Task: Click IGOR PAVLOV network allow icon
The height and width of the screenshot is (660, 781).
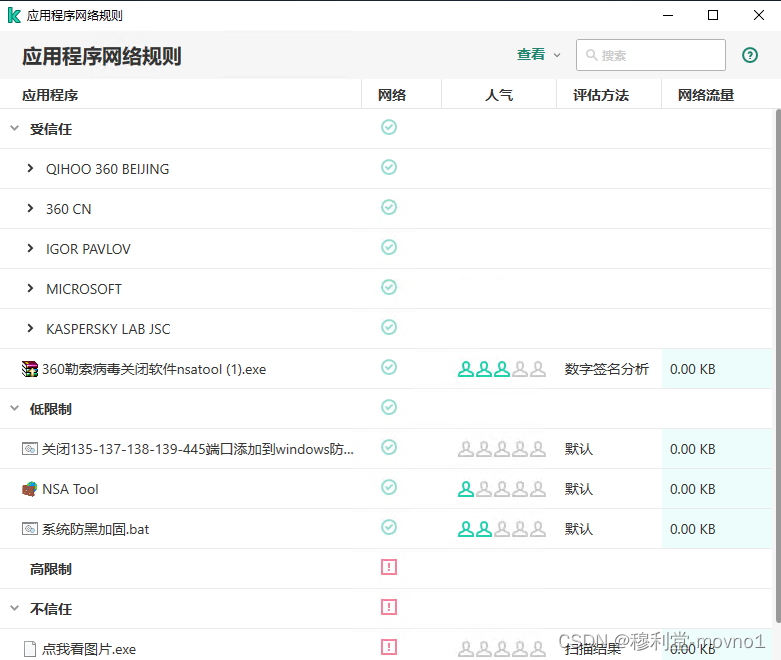Action: pyautogui.click(x=389, y=247)
